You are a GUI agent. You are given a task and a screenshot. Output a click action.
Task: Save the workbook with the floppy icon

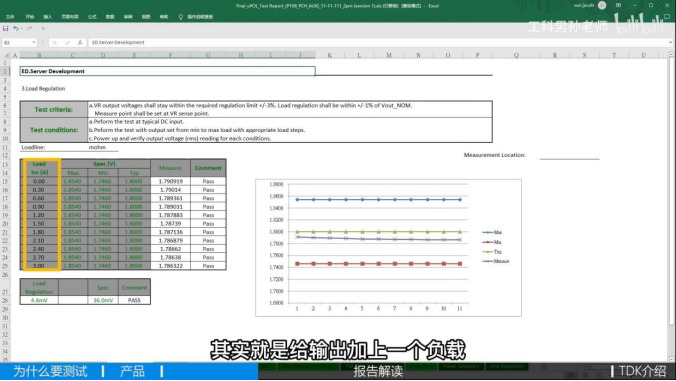click(6, 28)
